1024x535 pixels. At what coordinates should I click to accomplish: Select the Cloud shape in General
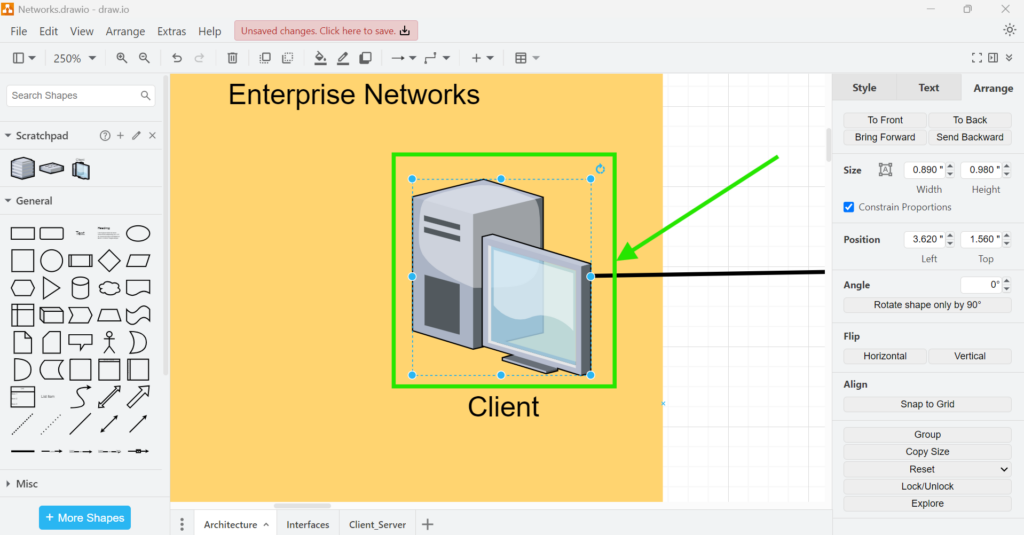[x=109, y=288]
